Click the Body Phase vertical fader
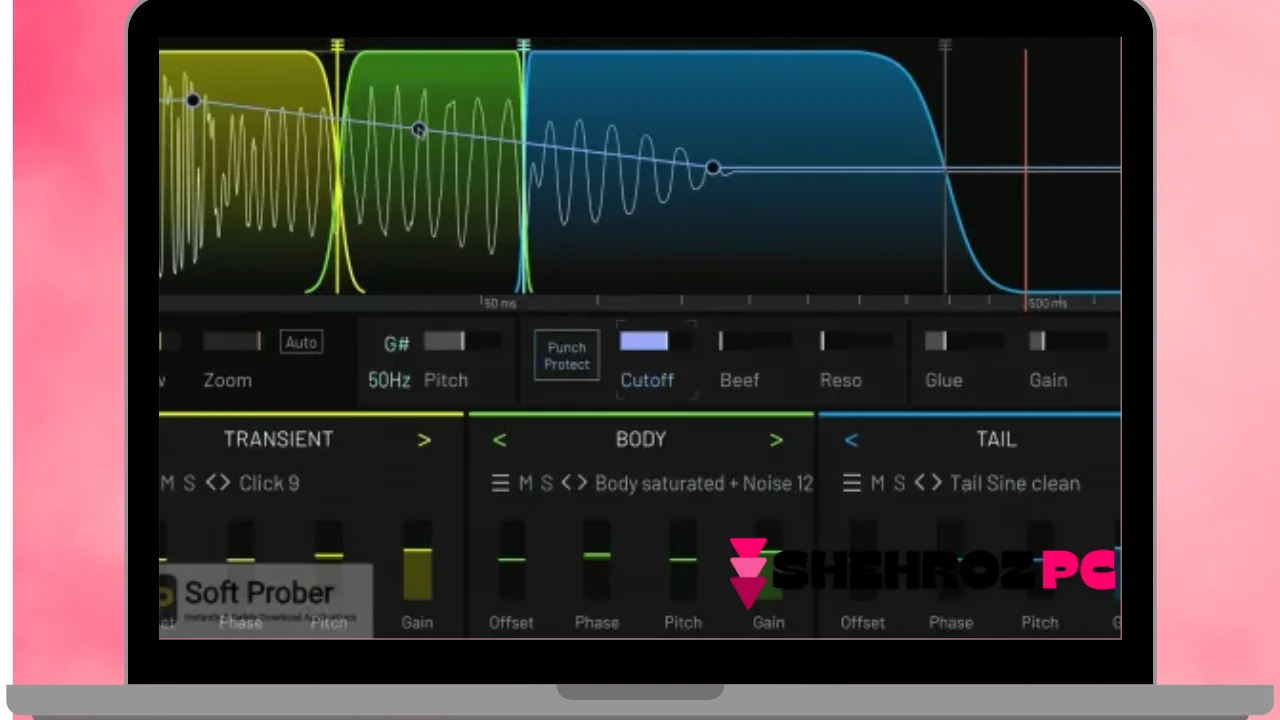Image resolution: width=1280 pixels, height=720 pixels. click(x=597, y=560)
